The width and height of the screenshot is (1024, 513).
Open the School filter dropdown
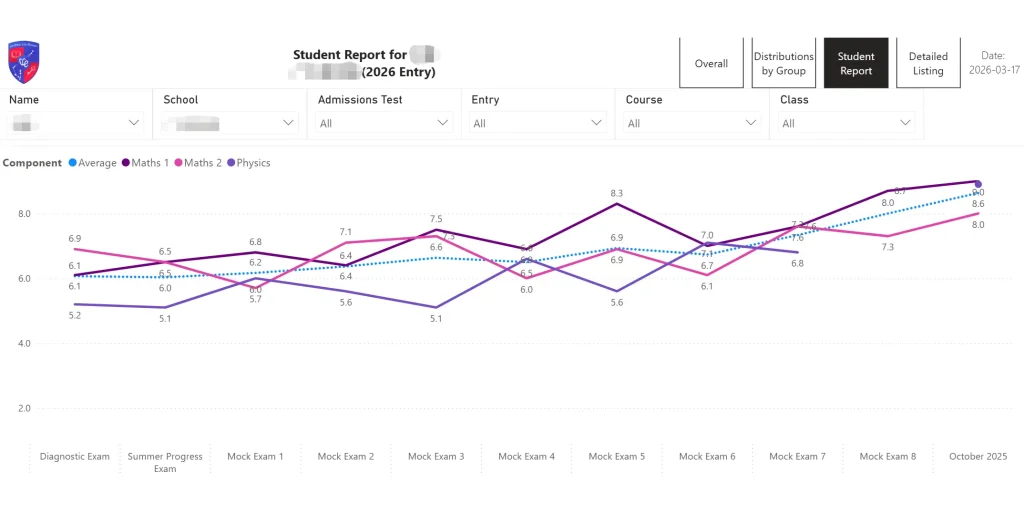point(288,122)
